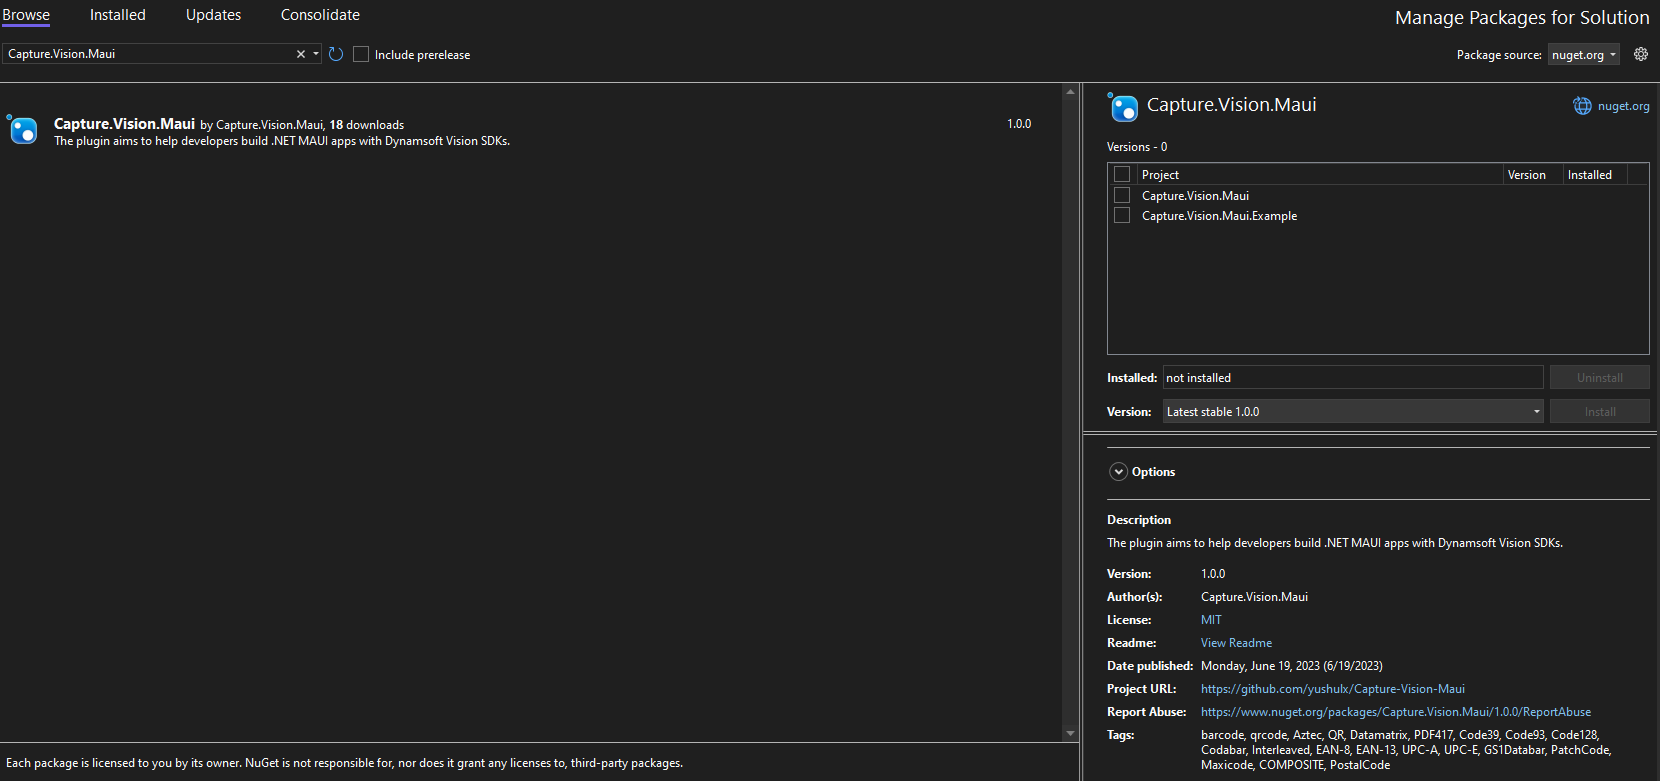The height and width of the screenshot is (781, 1660).
Task: Check the Capture.Vision.Maui project checkbox
Action: click(1122, 195)
